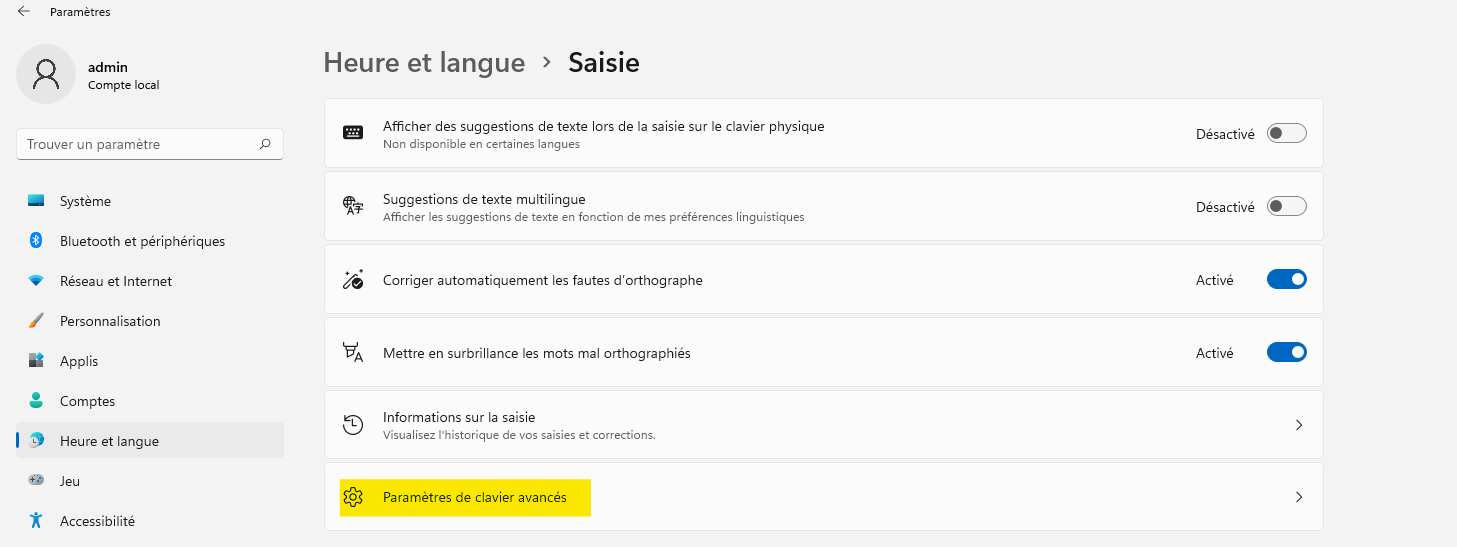
Task: Click the admin account avatar icon
Action: tap(46, 74)
